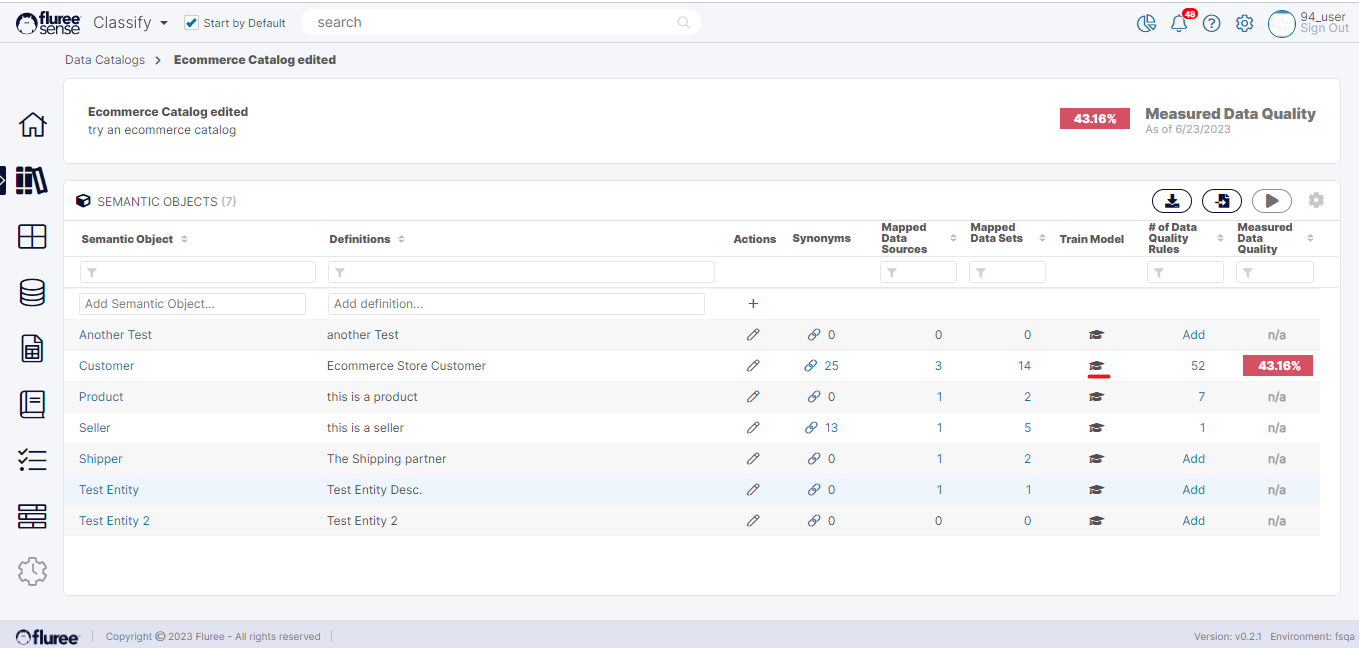Click the train model icon for Customer

point(1096,366)
